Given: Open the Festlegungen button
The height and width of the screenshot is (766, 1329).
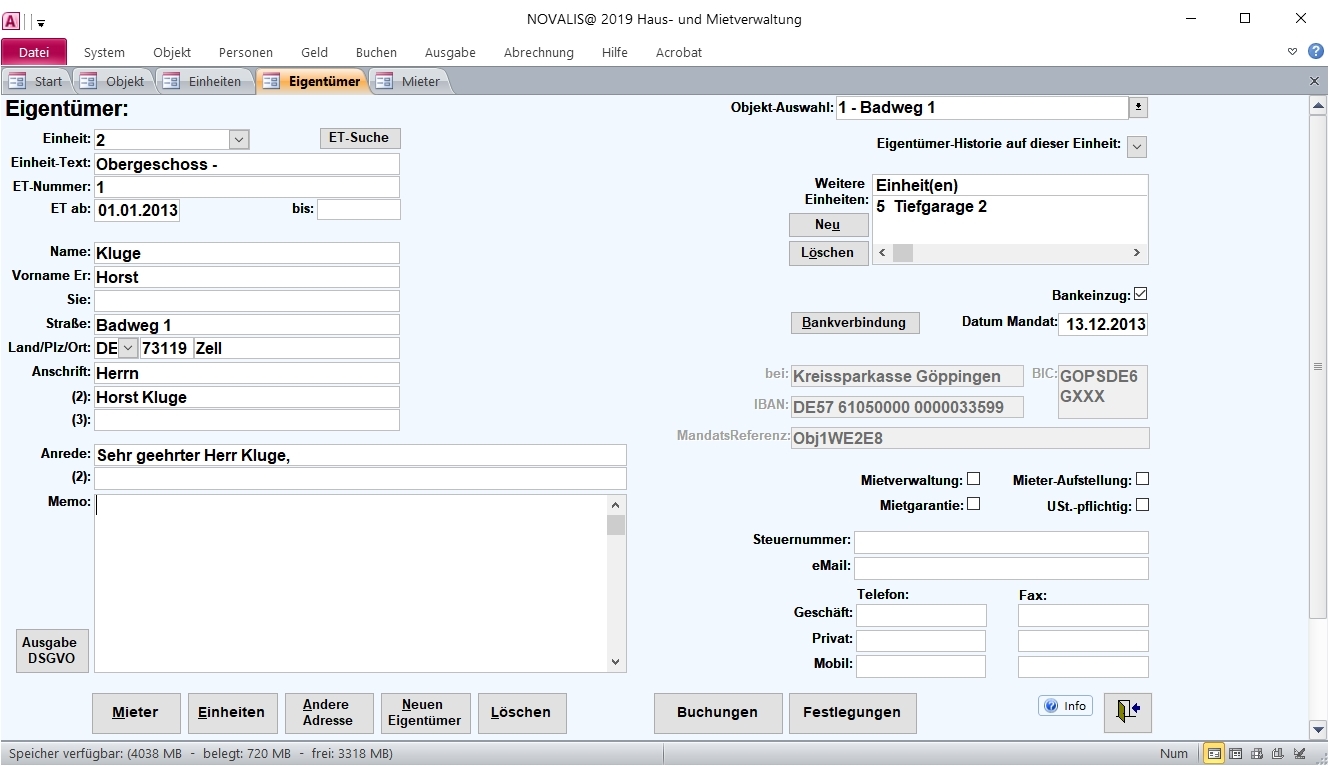Looking at the screenshot, I should [852, 713].
